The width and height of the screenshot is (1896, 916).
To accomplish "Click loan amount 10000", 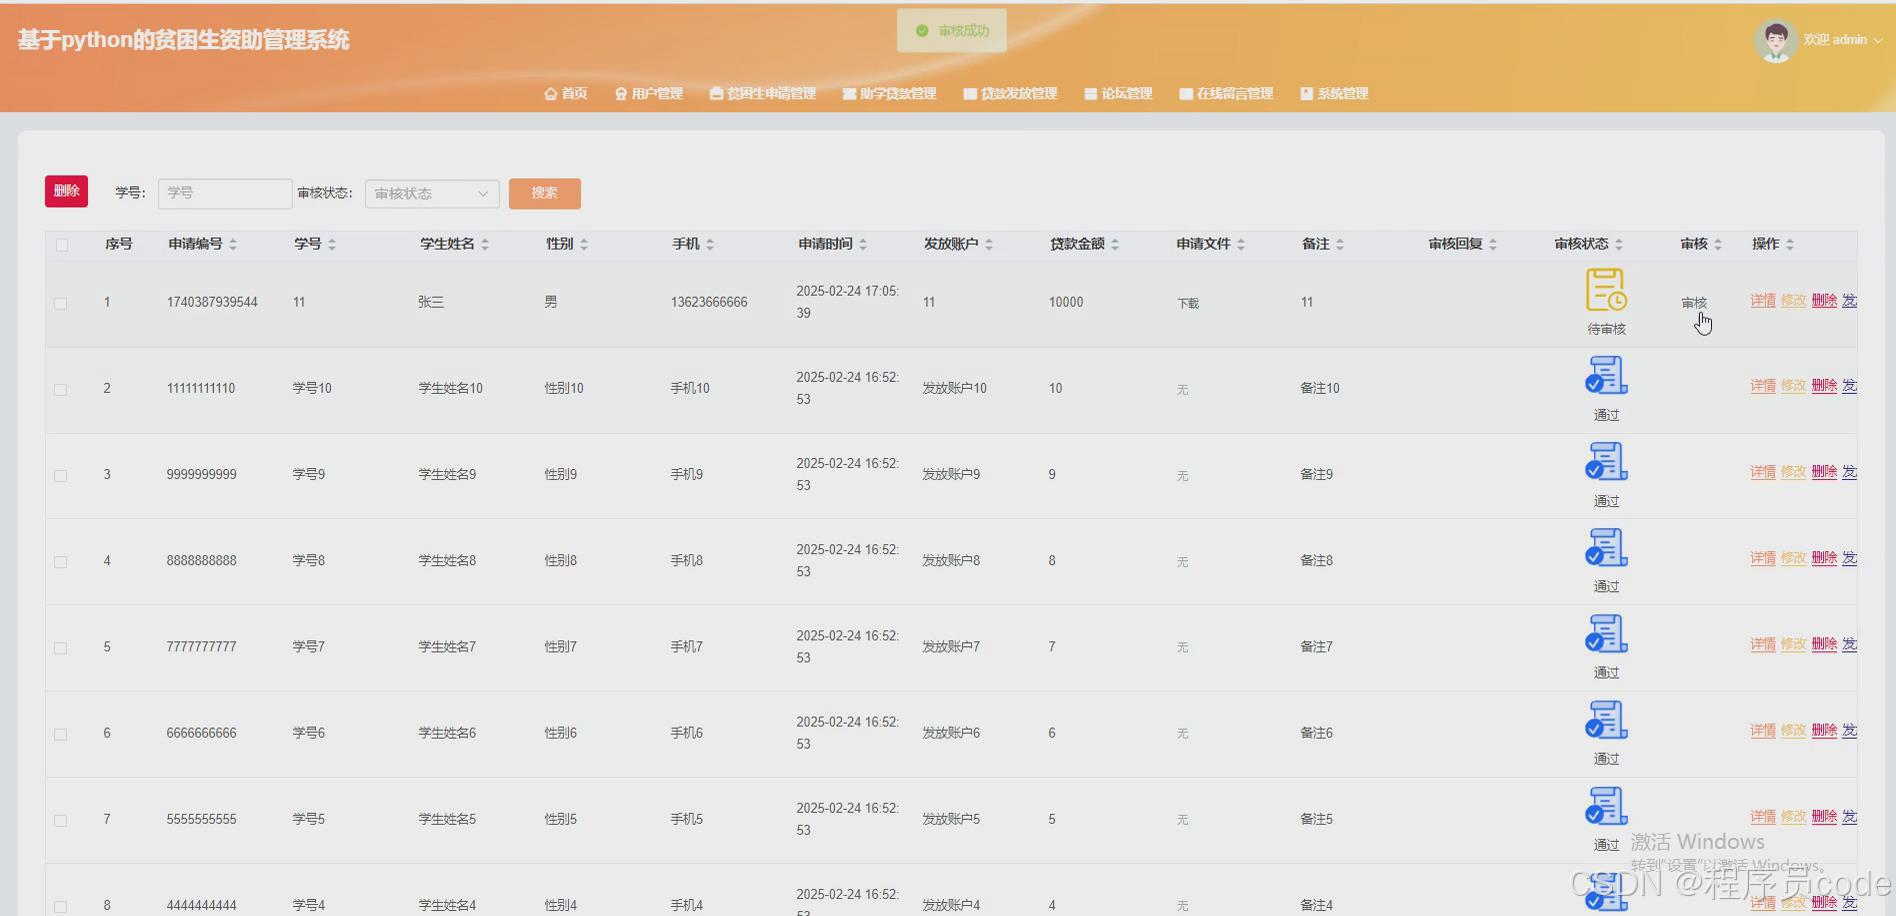I will [x=1066, y=302].
